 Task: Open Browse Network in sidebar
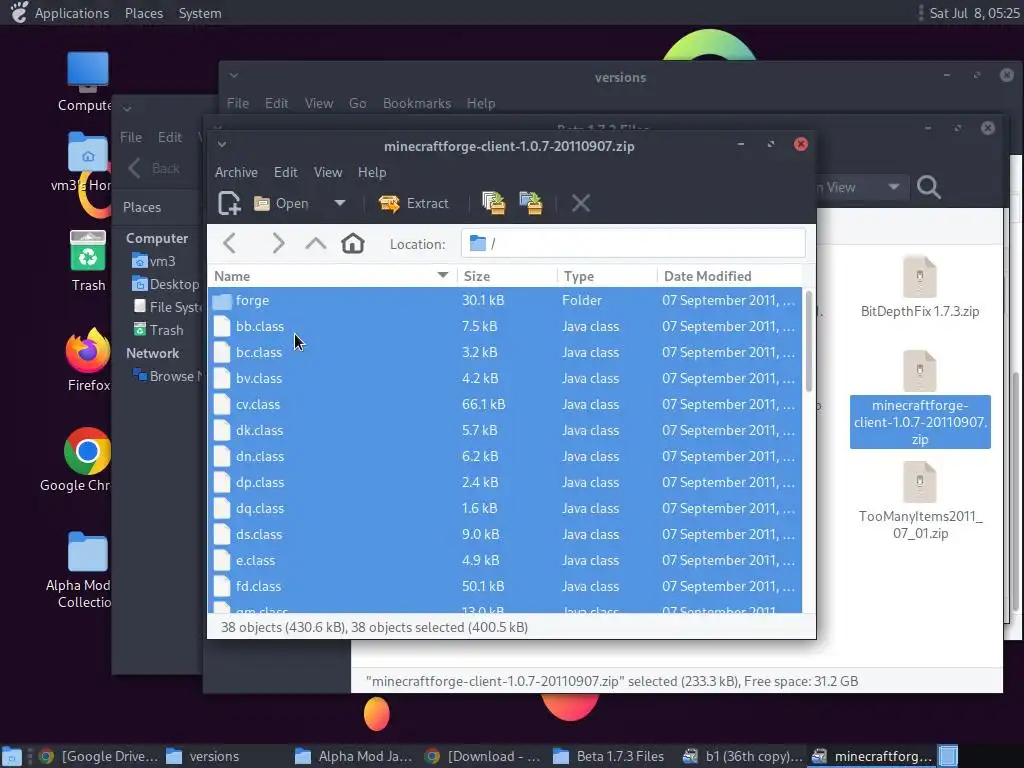click(x=167, y=376)
